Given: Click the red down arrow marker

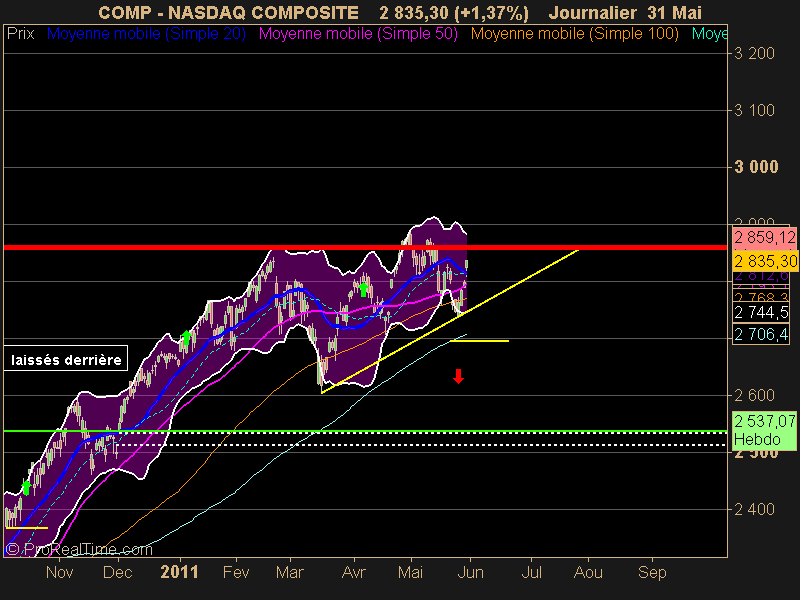Looking at the screenshot, I should tap(458, 377).
